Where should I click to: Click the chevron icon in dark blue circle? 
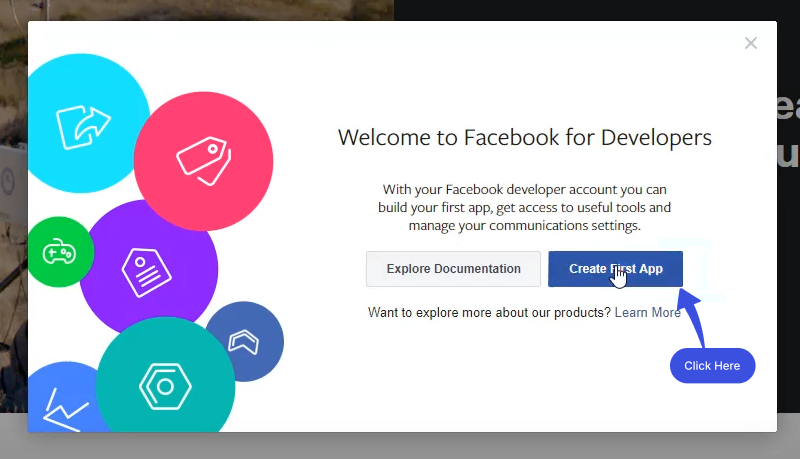click(x=243, y=342)
